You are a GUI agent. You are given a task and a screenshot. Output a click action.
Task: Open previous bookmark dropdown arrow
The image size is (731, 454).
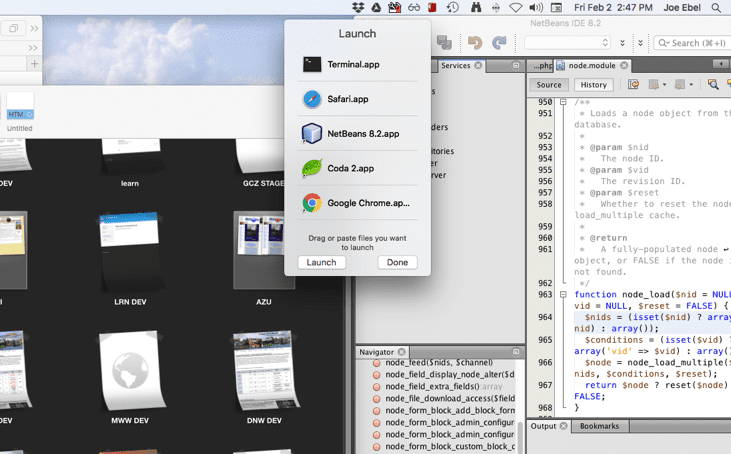click(664, 85)
